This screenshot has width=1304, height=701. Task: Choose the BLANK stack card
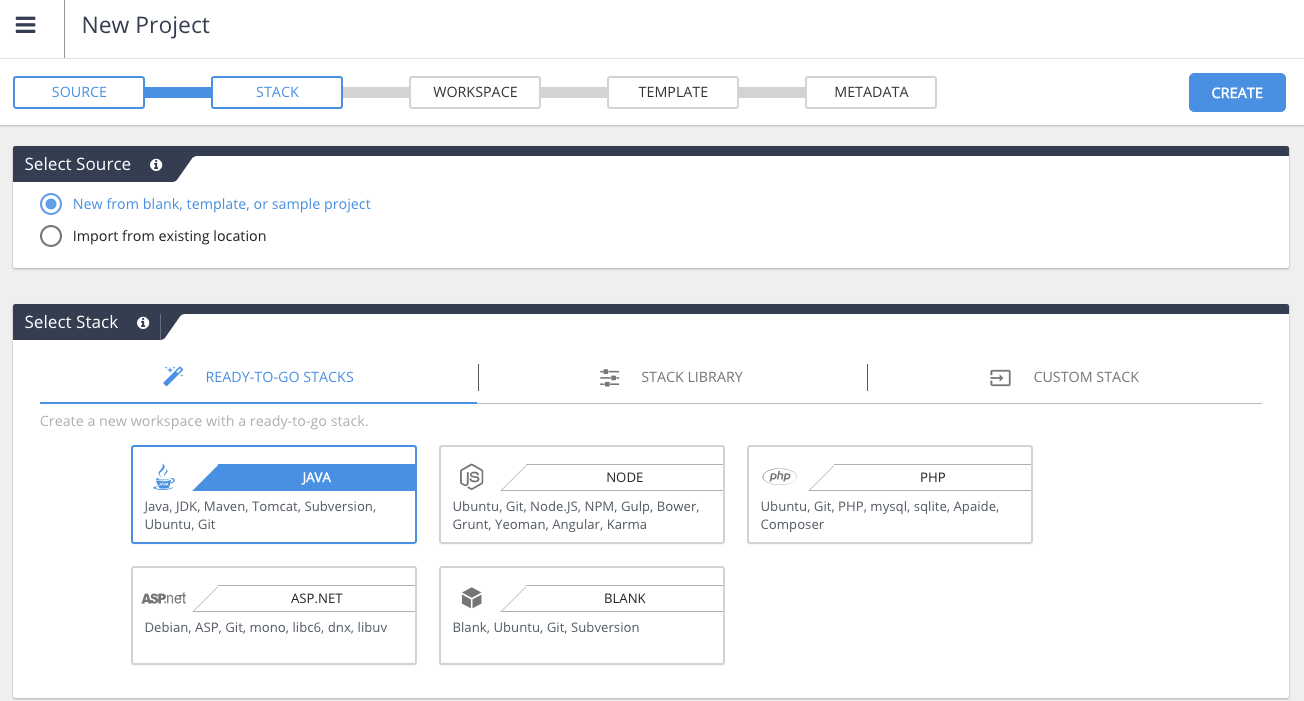click(x=582, y=615)
